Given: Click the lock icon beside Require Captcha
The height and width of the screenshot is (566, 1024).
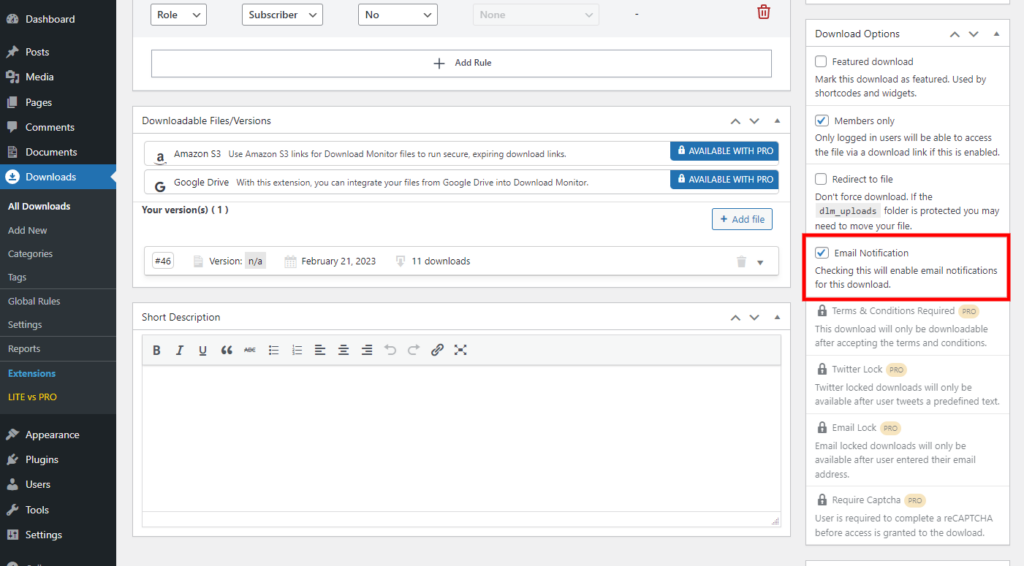Looking at the screenshot, I should click(x=822, y=500).
